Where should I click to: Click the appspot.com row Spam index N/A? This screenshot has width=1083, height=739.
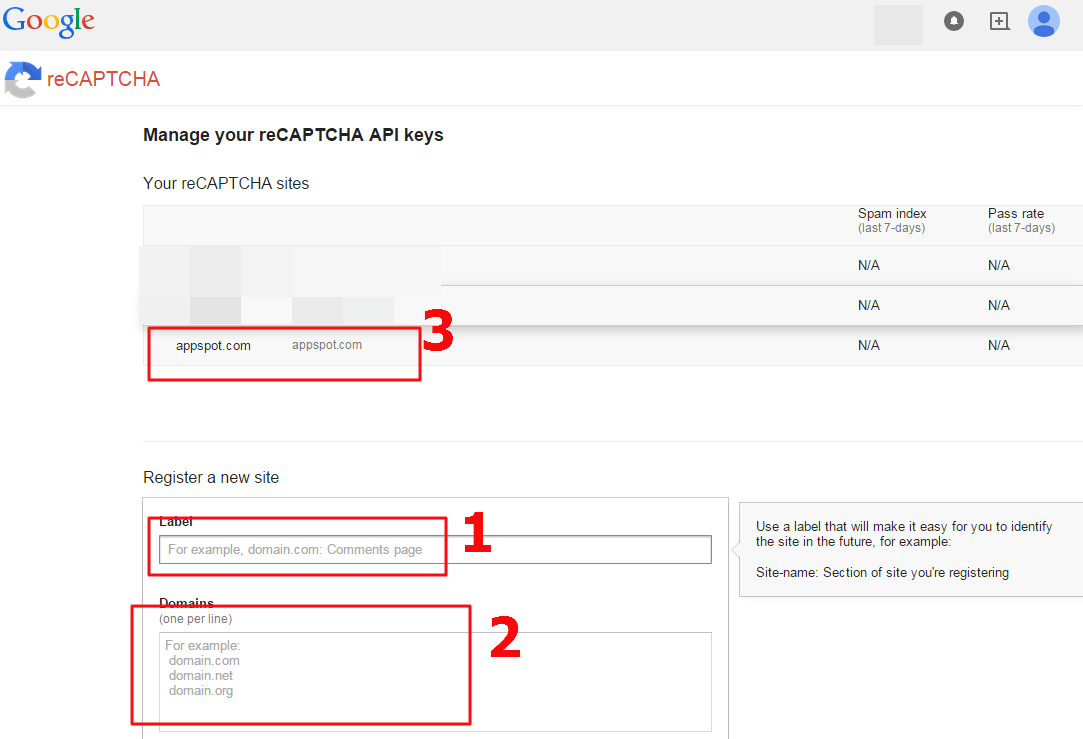coord(869,345)
